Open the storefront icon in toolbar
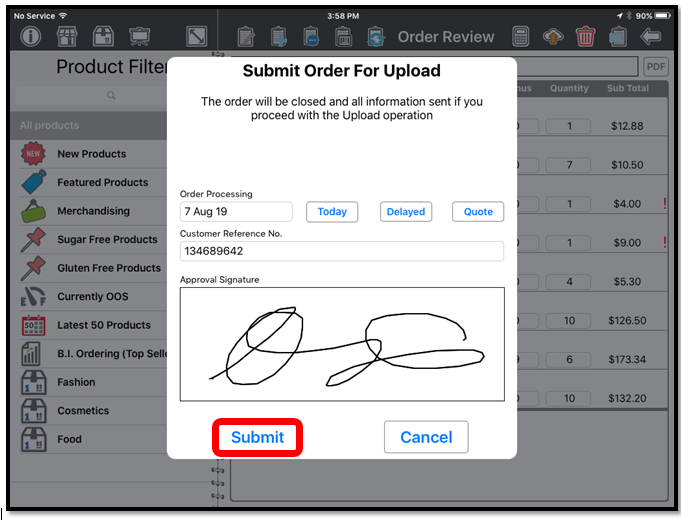Image resolution: width=681 pixels, height=520 pixels. (67, 36)
